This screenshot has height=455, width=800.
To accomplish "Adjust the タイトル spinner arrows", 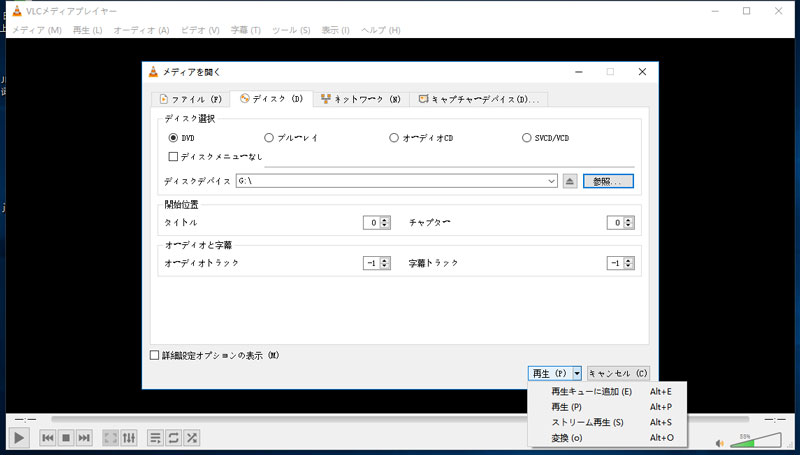I will (x=385, y=222).
